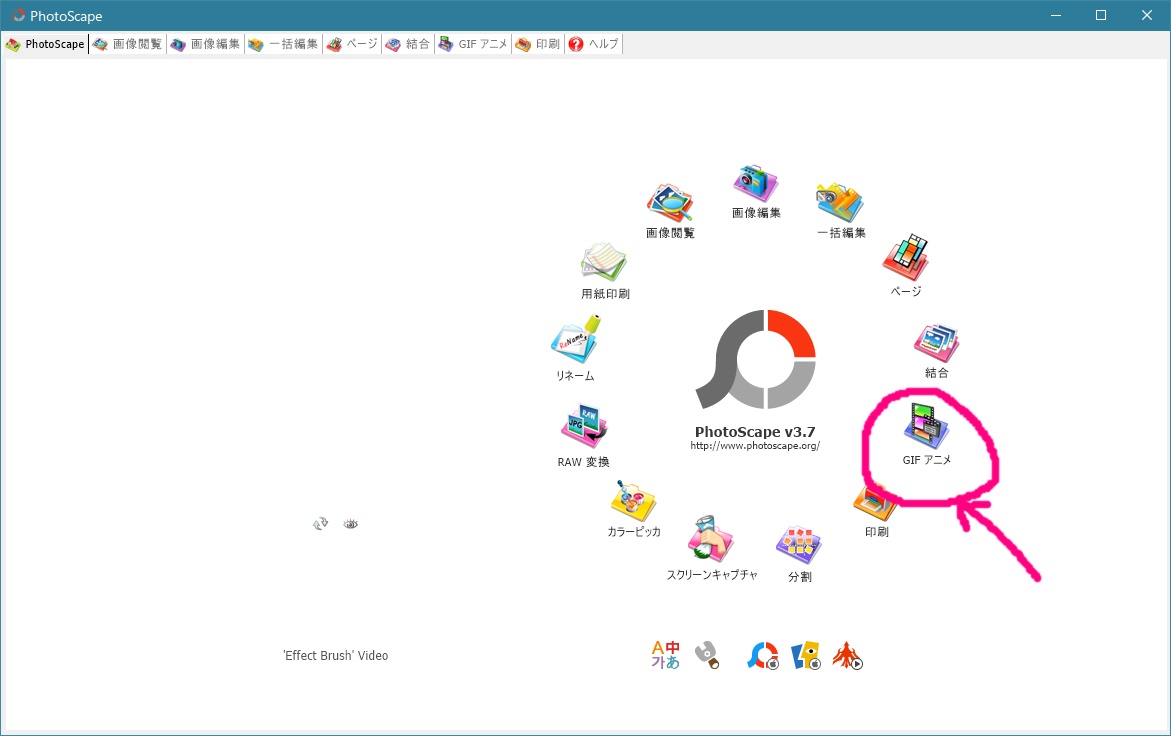The height and width of the screenshot is (736, 1171).
Task: Switch to the 一括編集 tab
Action: [x=284, y=44]
